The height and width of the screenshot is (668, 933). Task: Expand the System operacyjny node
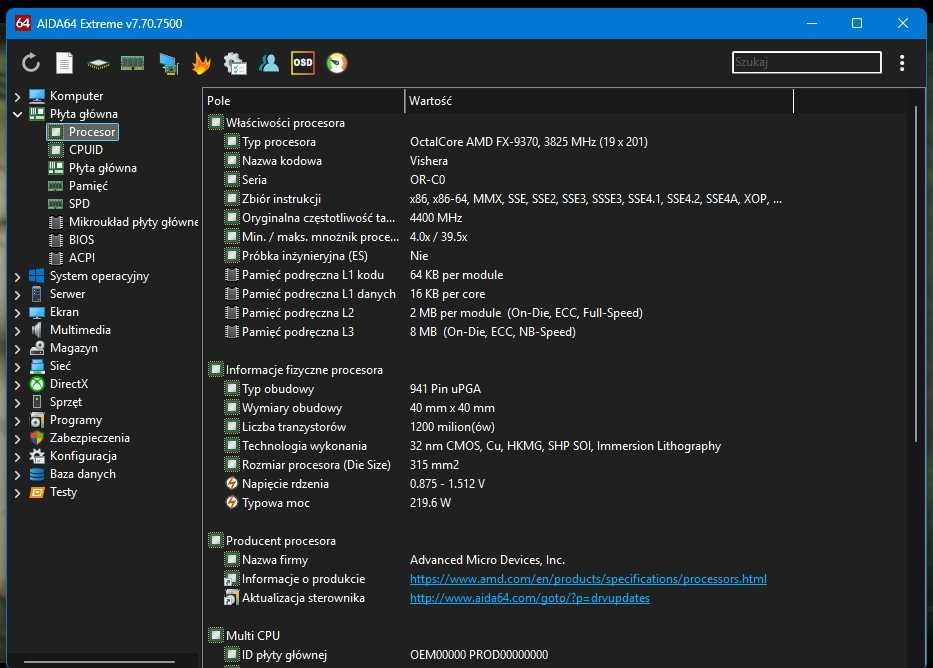(17, 277)
